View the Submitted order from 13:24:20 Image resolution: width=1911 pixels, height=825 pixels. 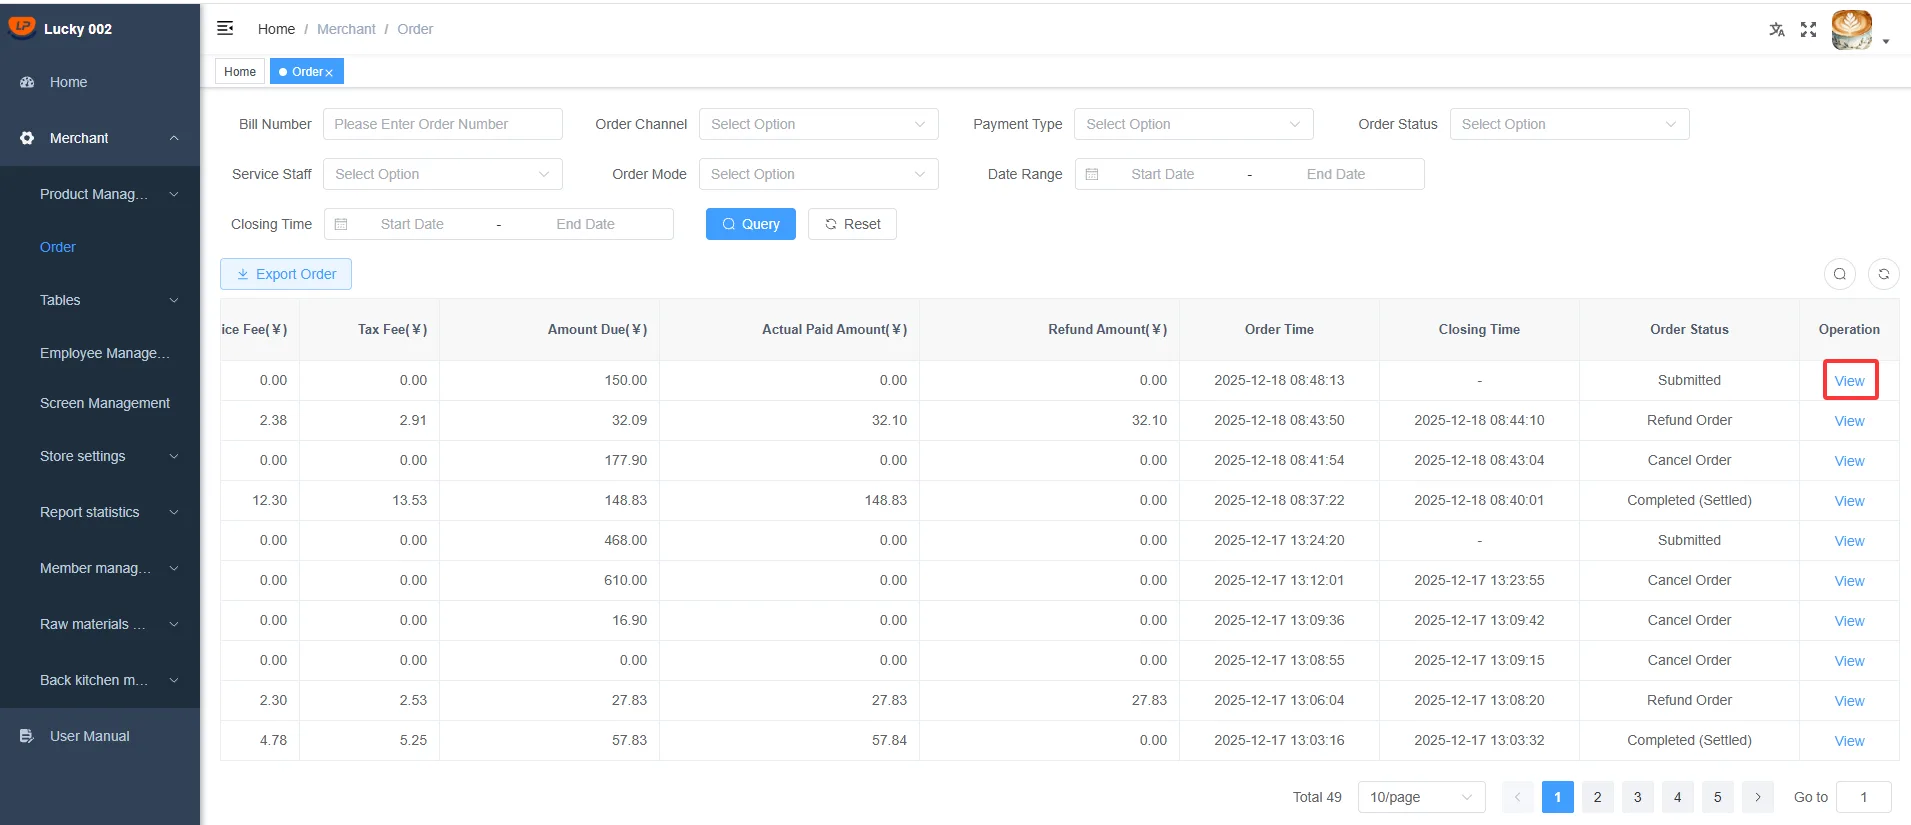(x=1850, y=541)
